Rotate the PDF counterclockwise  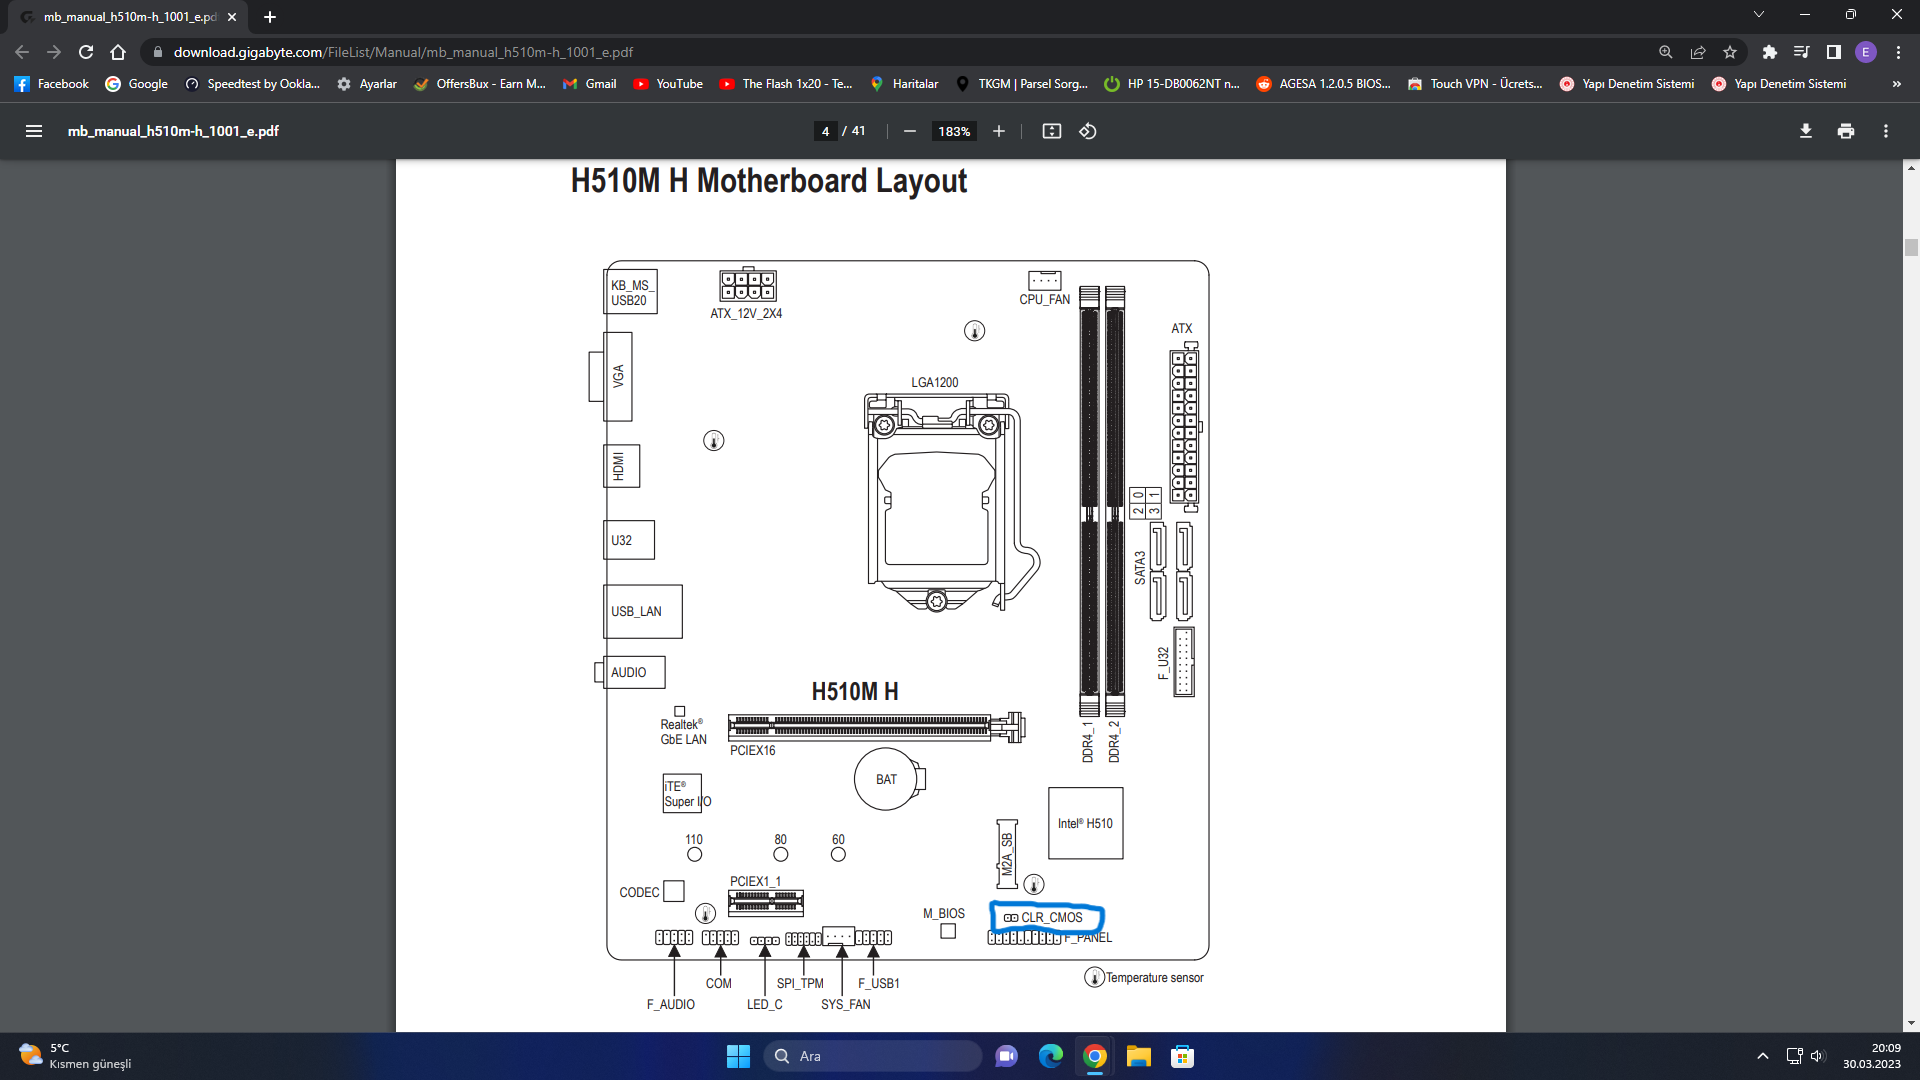(1088, 131)
